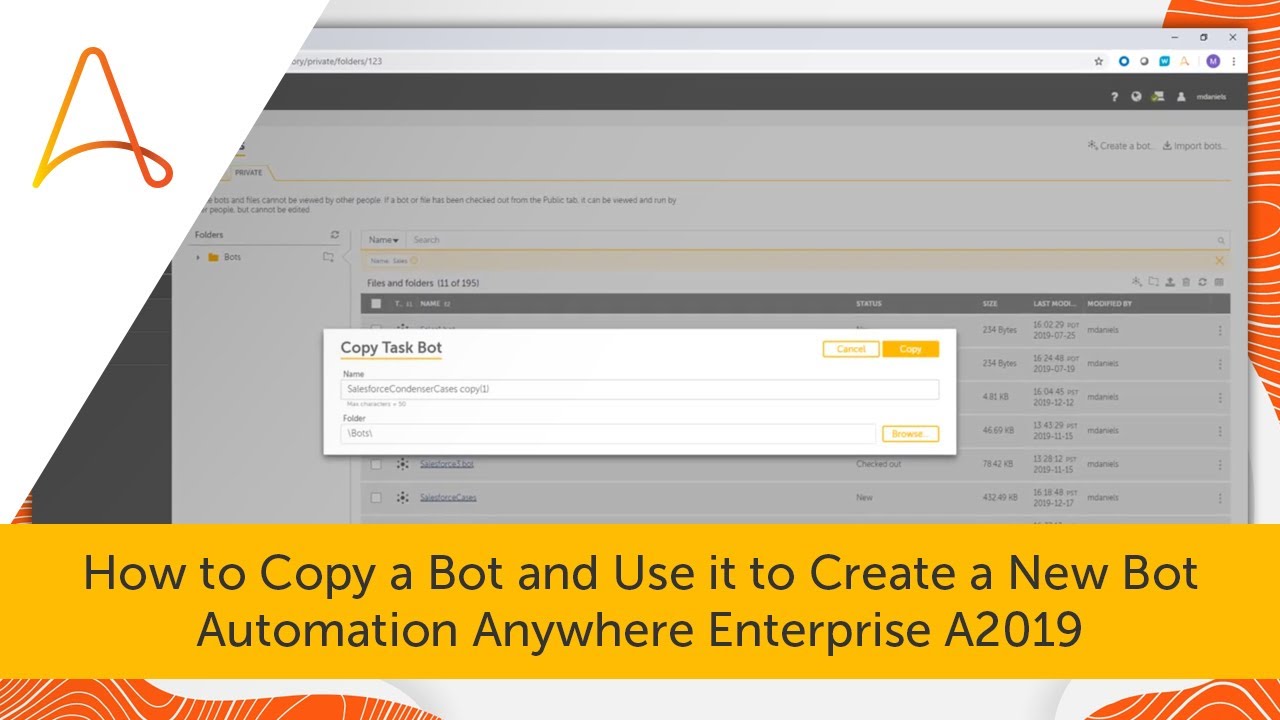Select the Bots folder
Screen dimensions: 1280x720
pos(232,257)
